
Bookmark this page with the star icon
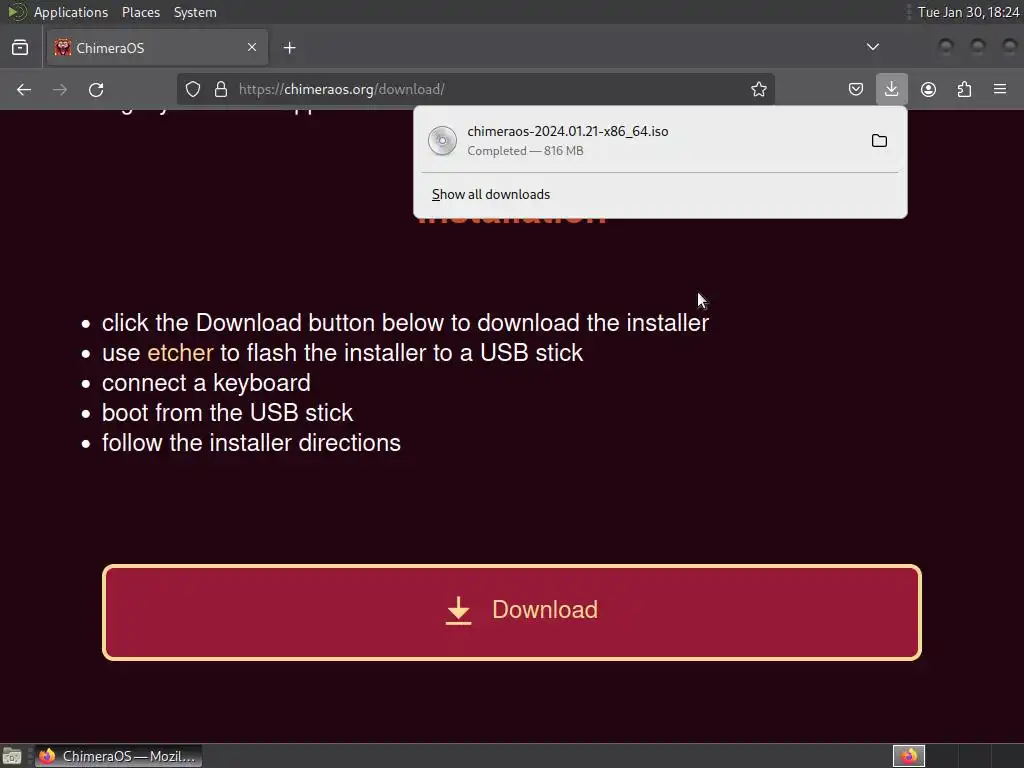coord(758,89)
